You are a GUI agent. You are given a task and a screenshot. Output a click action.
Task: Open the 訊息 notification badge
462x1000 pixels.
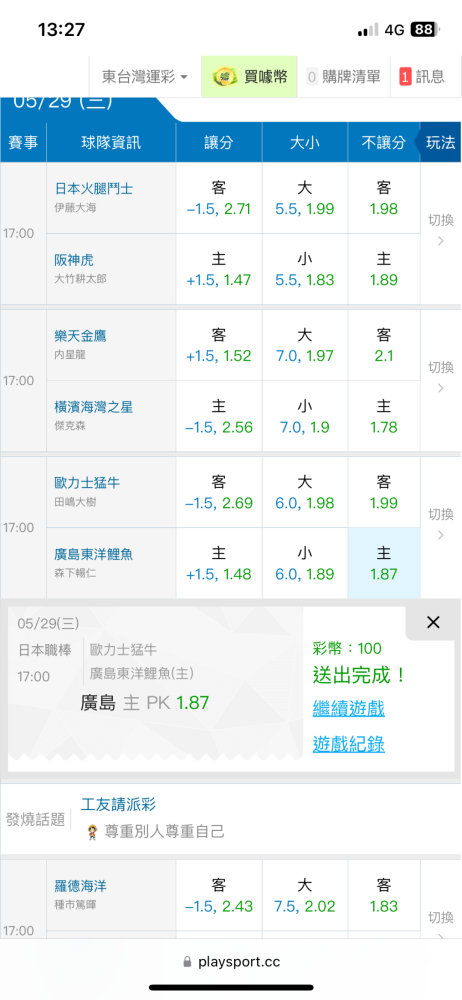[x=405, y=77]
